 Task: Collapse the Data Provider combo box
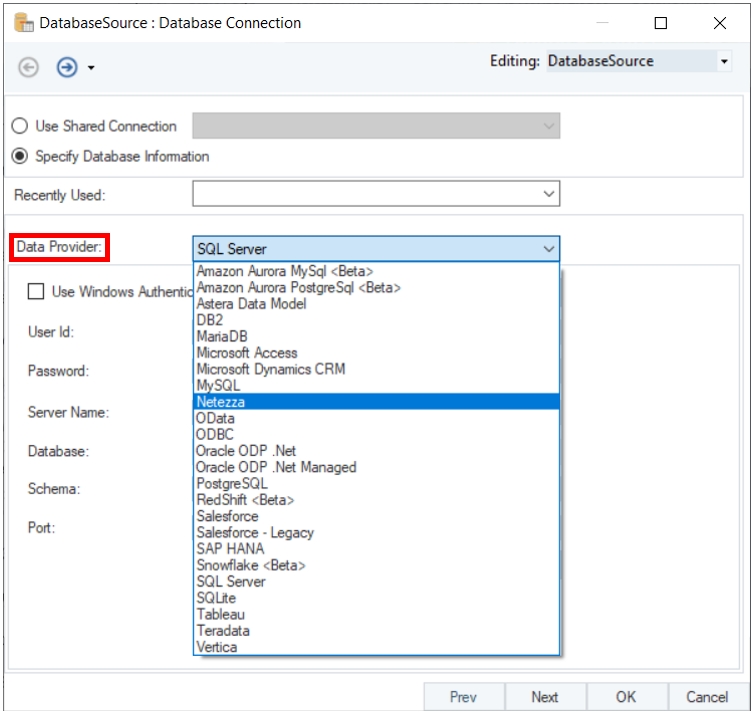click(x=548, y=249)
